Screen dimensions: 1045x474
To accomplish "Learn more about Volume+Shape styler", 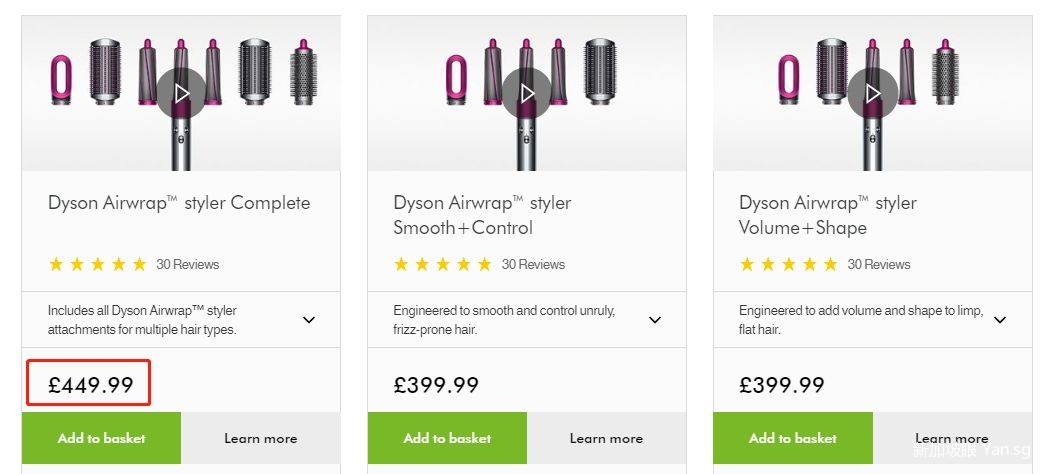I will click(951, 438).
